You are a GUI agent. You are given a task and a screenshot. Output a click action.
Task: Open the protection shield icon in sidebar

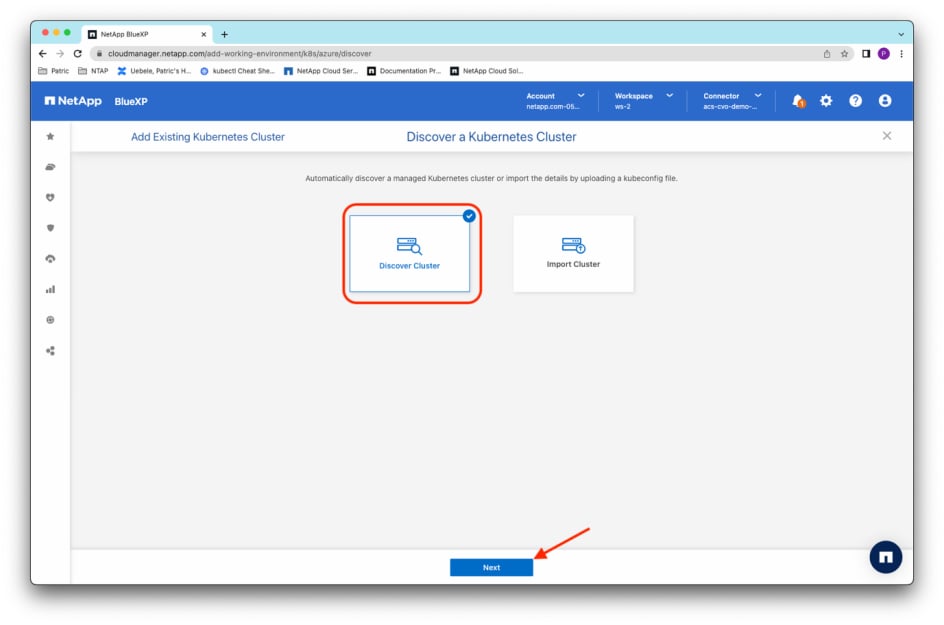click(x=51, y=228)
